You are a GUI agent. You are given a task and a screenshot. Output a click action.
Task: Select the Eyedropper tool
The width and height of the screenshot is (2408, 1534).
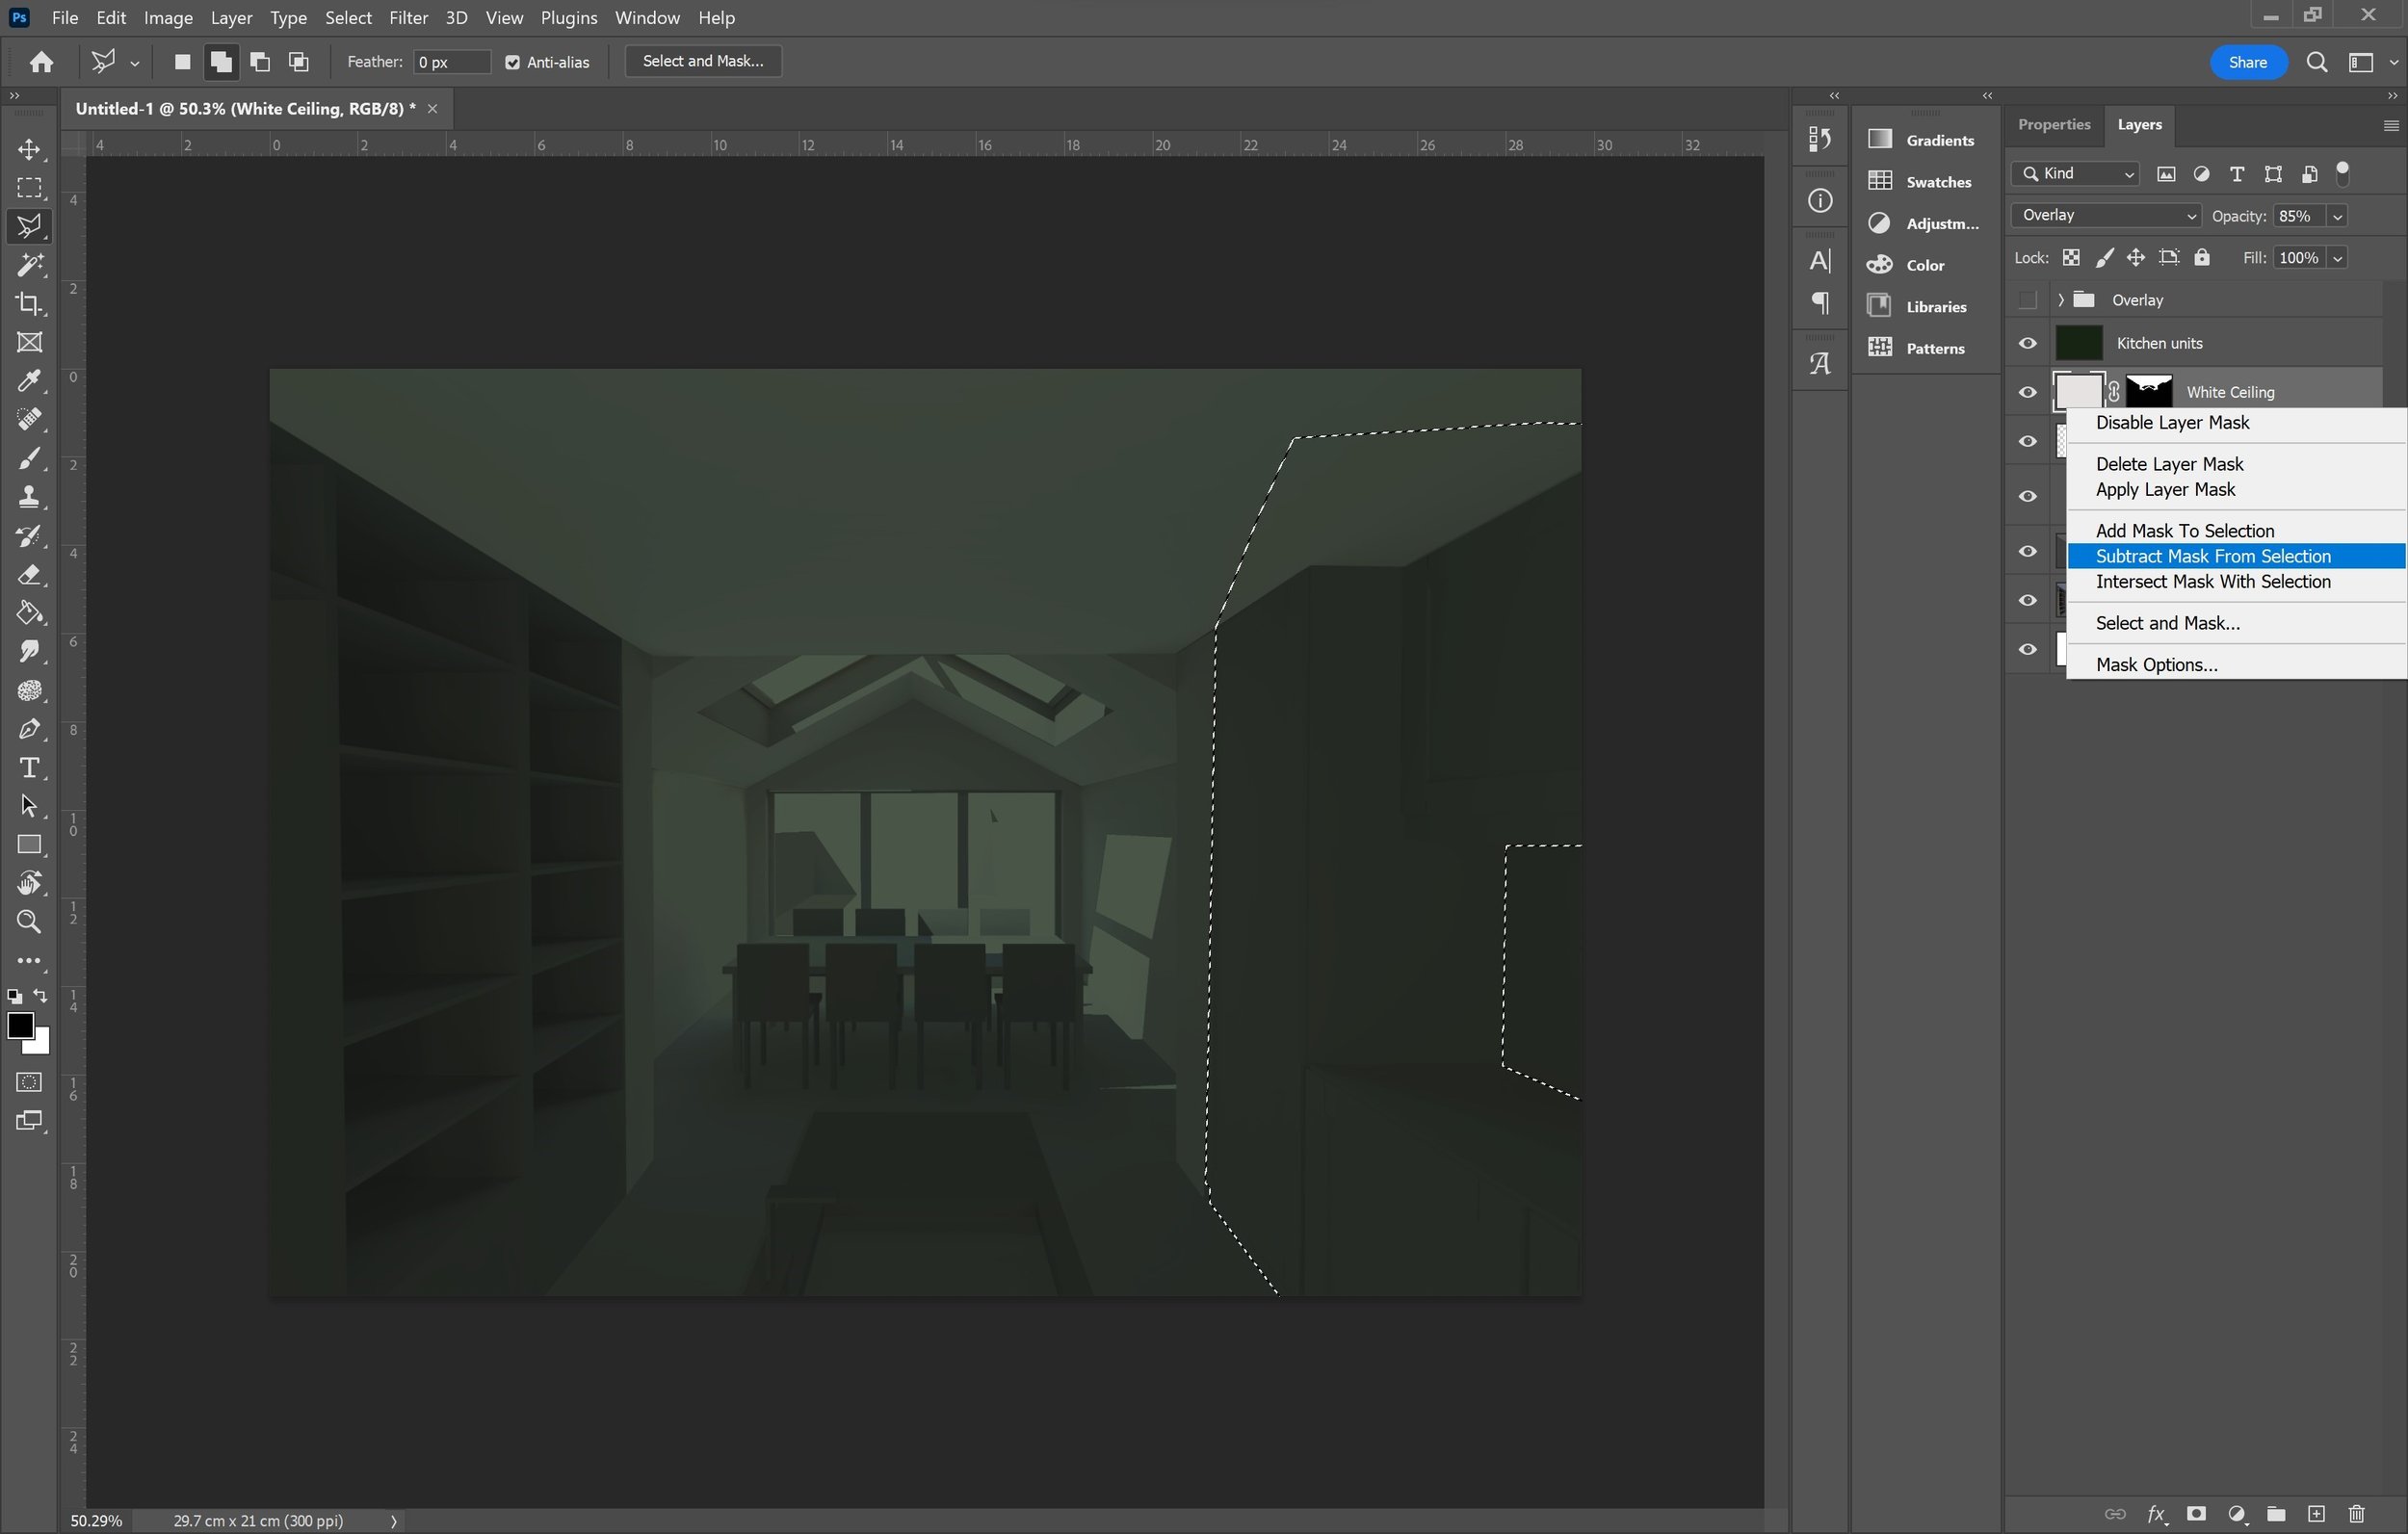pos(29,381)
